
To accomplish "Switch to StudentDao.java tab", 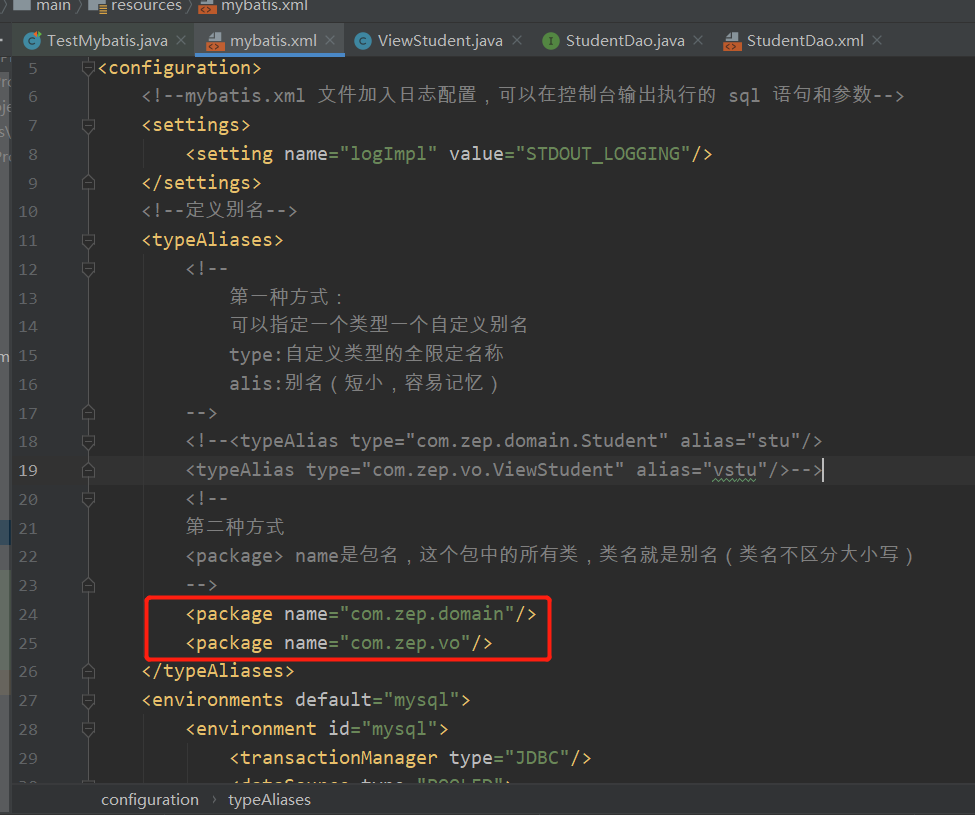I will [625, 40].
